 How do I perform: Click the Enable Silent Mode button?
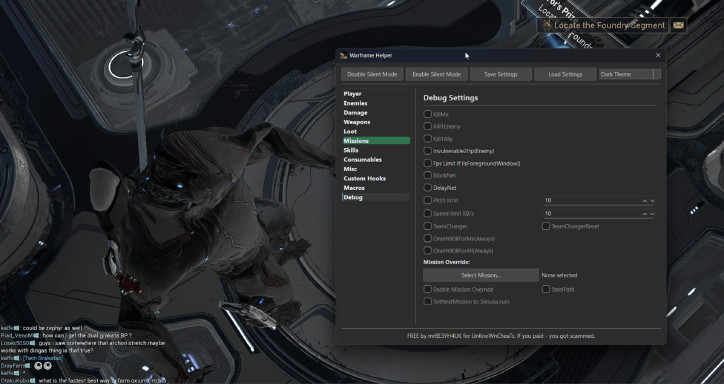(x=437, y=74)
